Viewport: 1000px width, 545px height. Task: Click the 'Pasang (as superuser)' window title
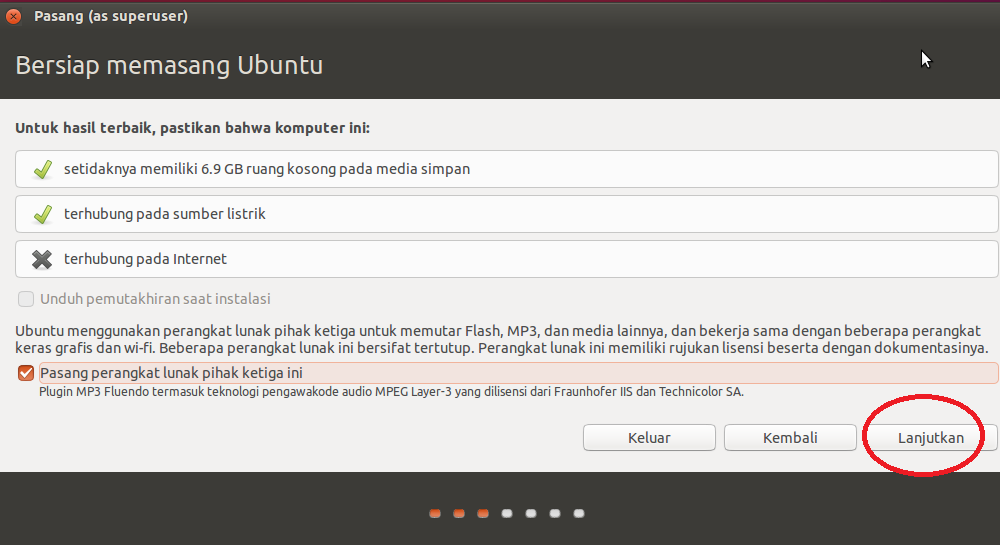pos(111,16)
